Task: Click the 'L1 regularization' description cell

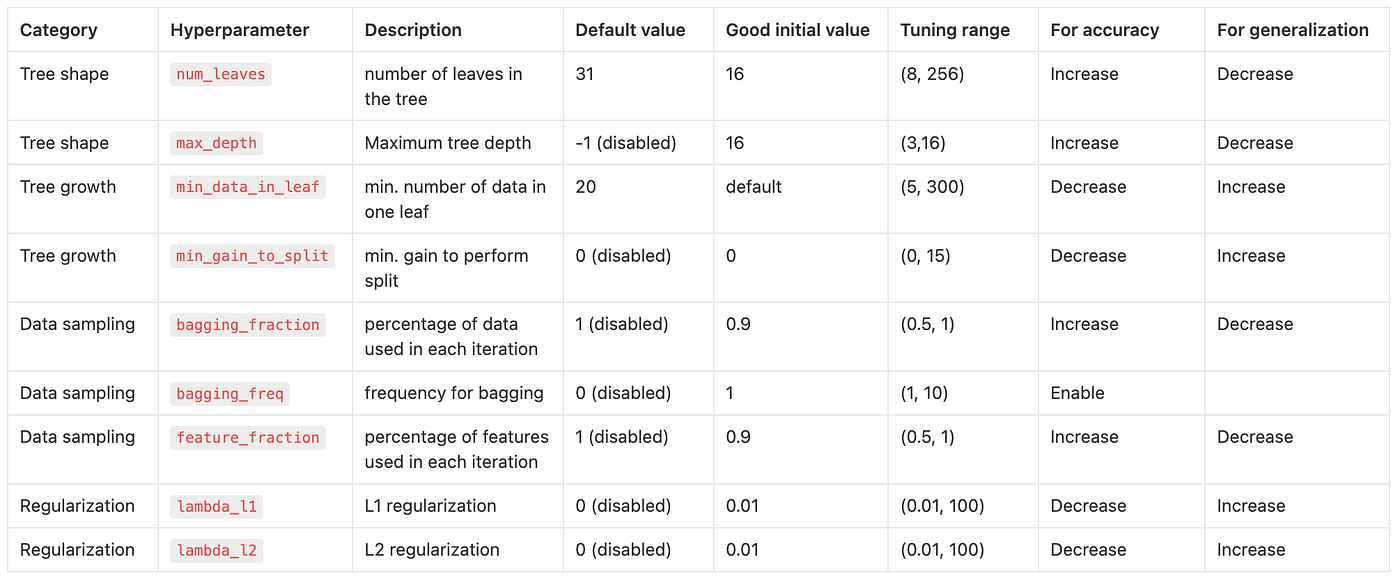Action: [430, 506]
